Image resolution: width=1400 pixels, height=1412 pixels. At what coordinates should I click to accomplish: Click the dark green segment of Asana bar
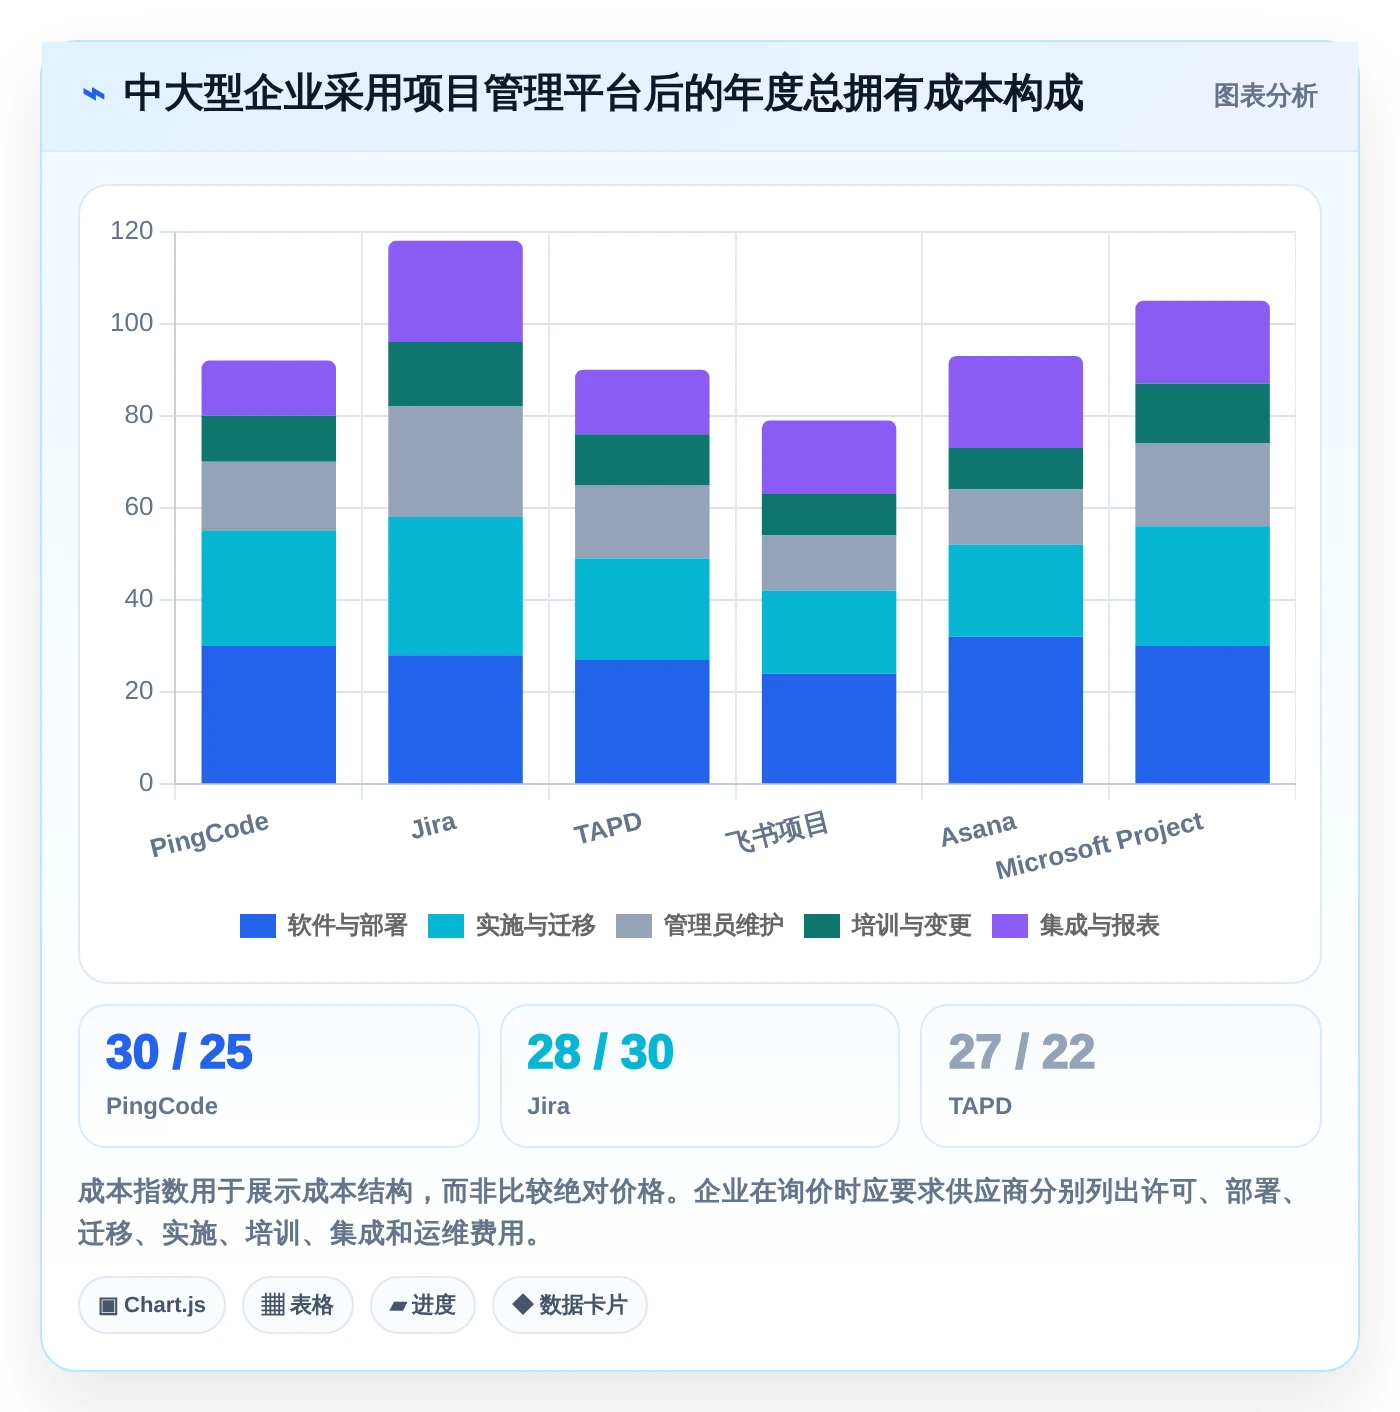[x=1015, y=469]
